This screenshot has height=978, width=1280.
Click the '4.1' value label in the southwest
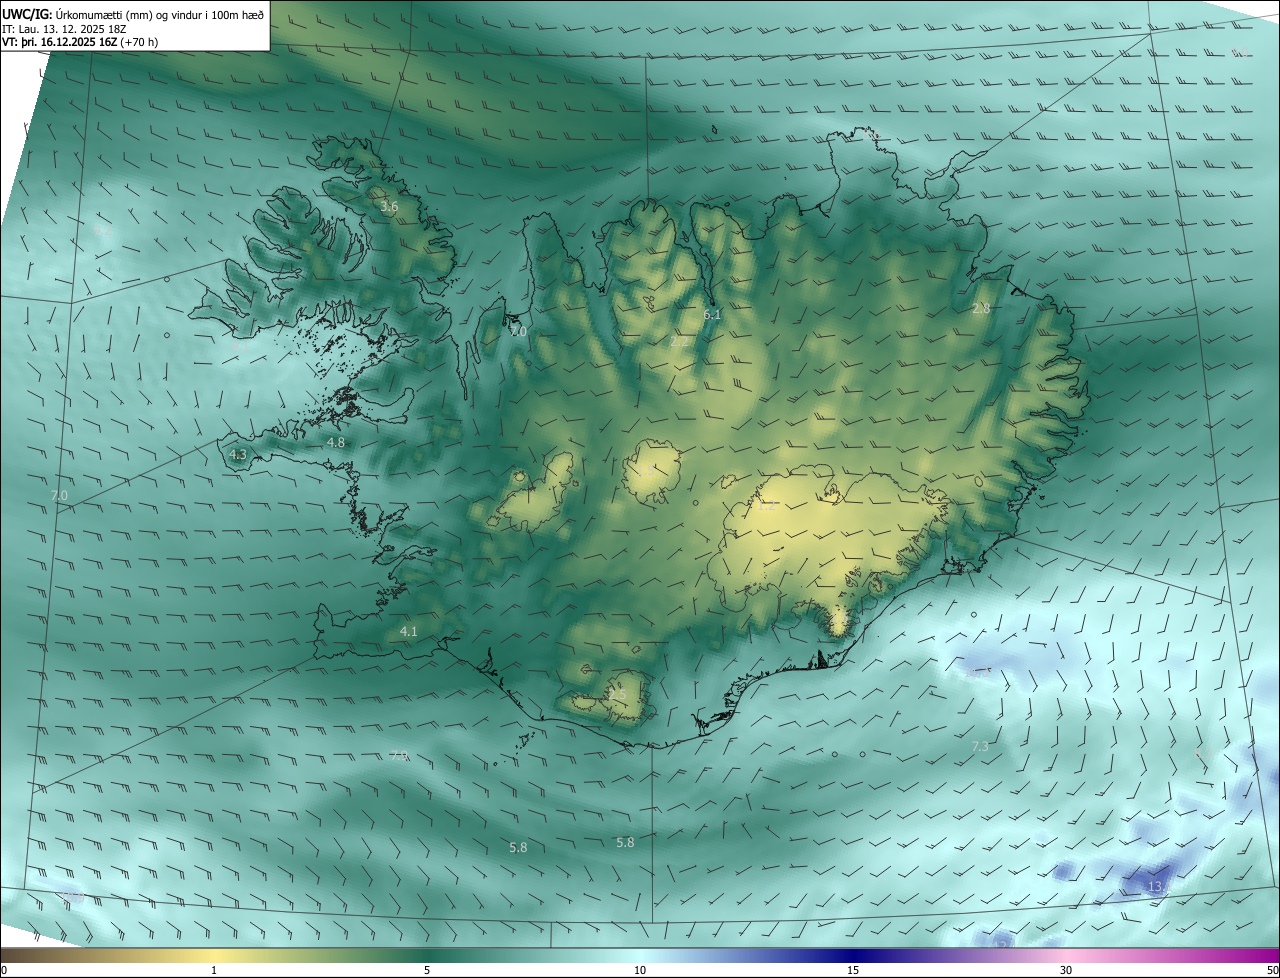pyautogui.click(x=408, y=631)
